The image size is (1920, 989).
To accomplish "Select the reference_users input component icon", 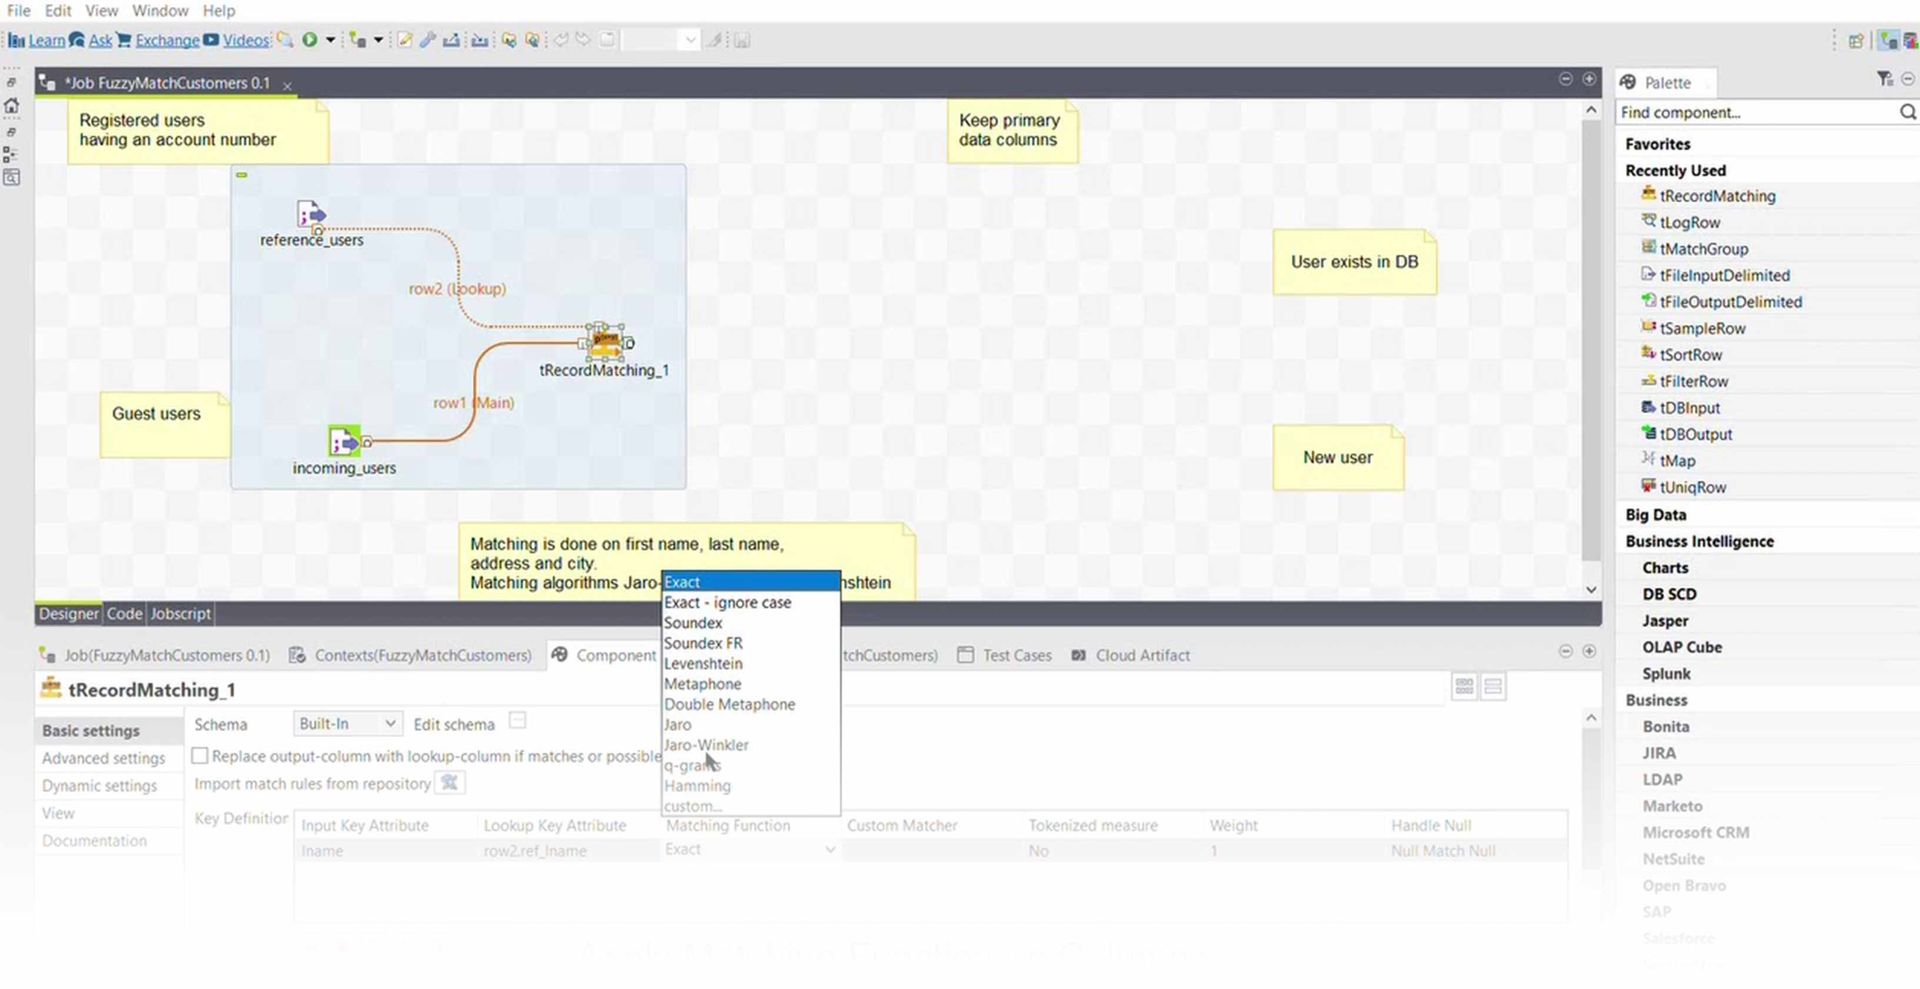I will pos(311,215).
